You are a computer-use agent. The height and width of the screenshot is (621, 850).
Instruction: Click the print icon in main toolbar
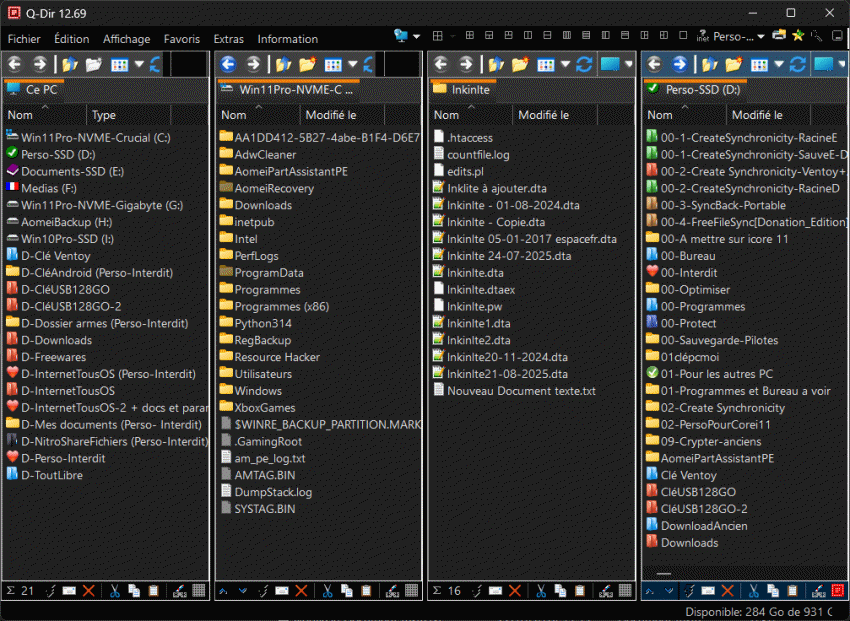(x=779, y=36)
